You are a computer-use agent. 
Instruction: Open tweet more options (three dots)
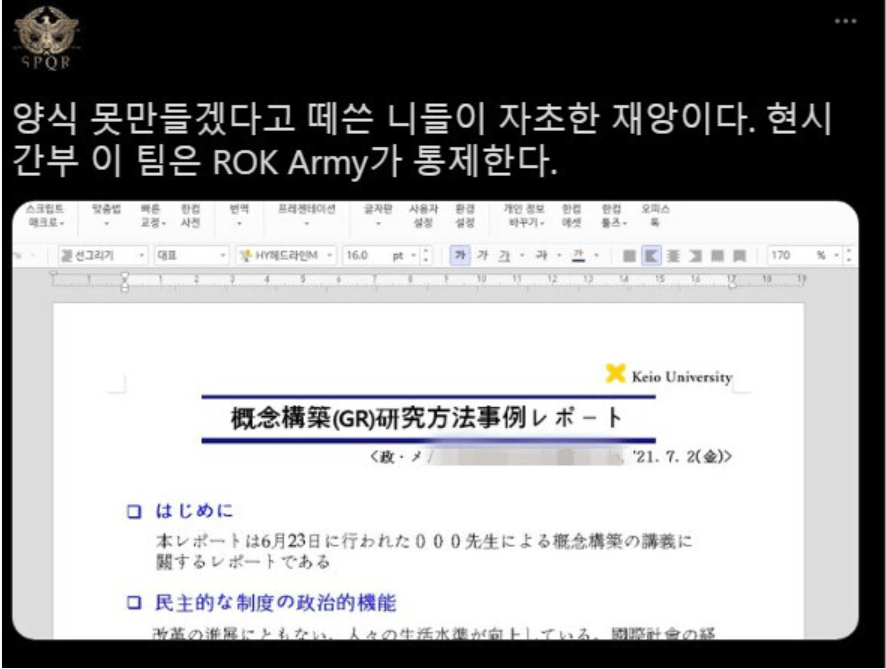coord(846,21)
